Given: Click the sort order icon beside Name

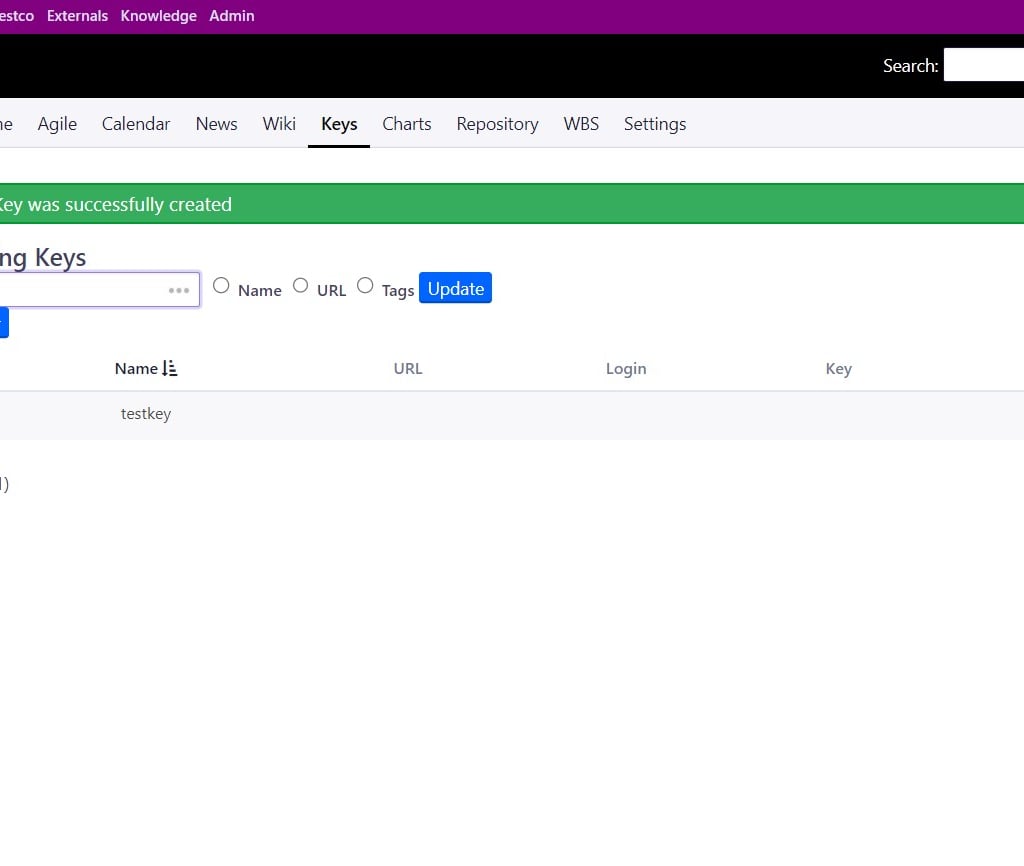Looking at the screenshot, I should [x=170, y=368].
